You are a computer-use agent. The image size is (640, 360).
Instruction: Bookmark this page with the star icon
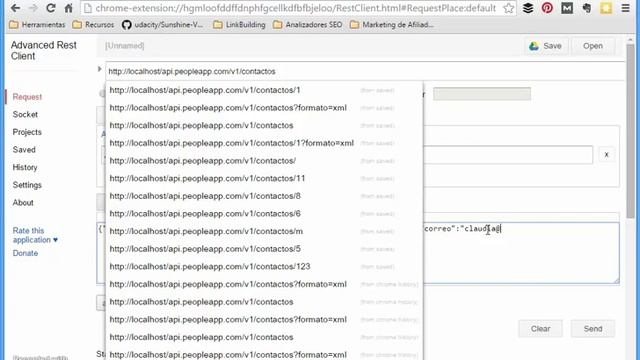[x=509, y=8]
